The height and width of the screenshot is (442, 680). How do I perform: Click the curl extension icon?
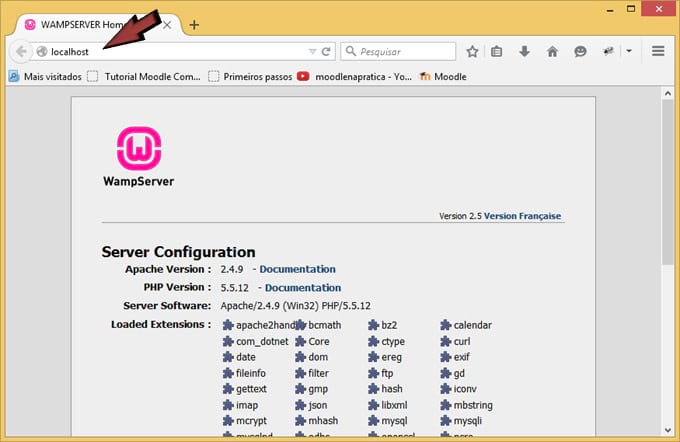(446, 341)
